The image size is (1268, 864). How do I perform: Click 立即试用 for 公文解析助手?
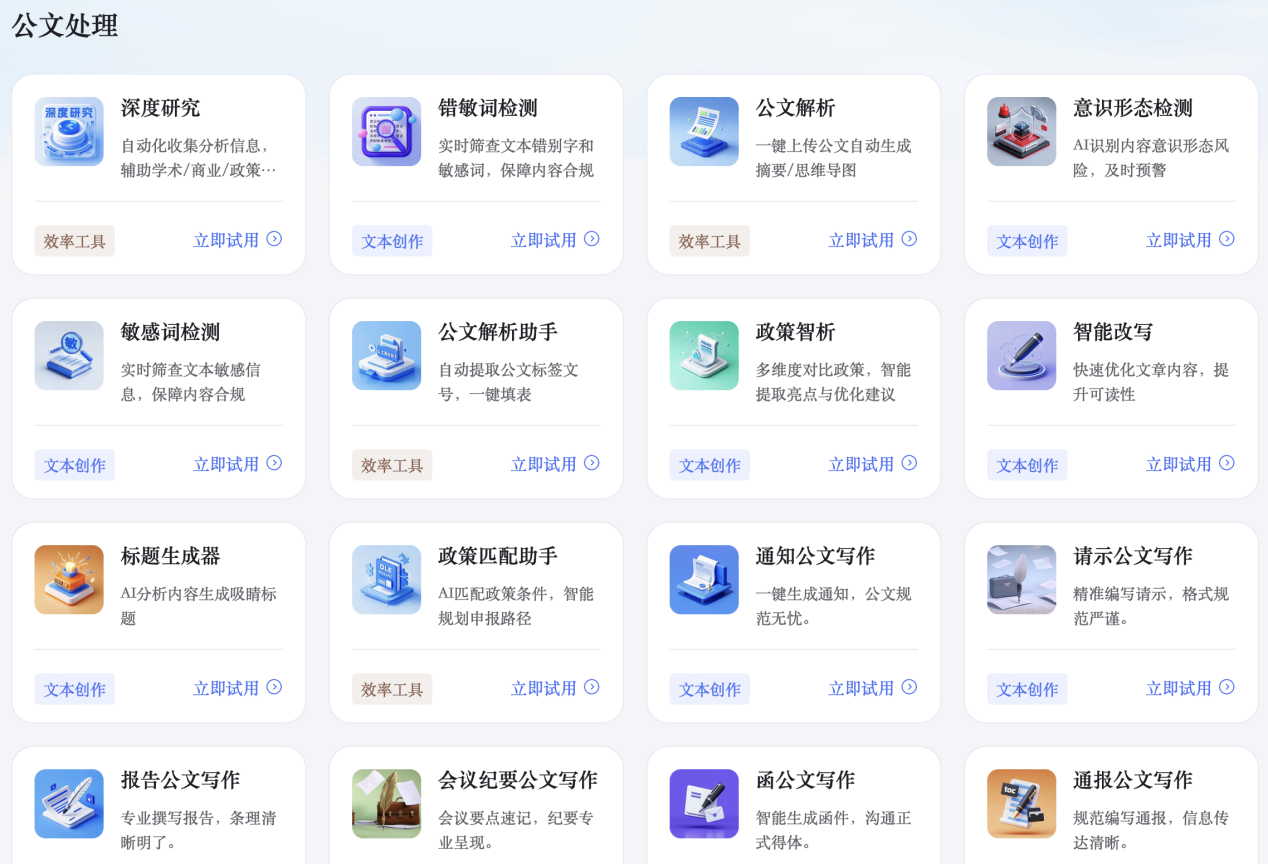[554, 464]
